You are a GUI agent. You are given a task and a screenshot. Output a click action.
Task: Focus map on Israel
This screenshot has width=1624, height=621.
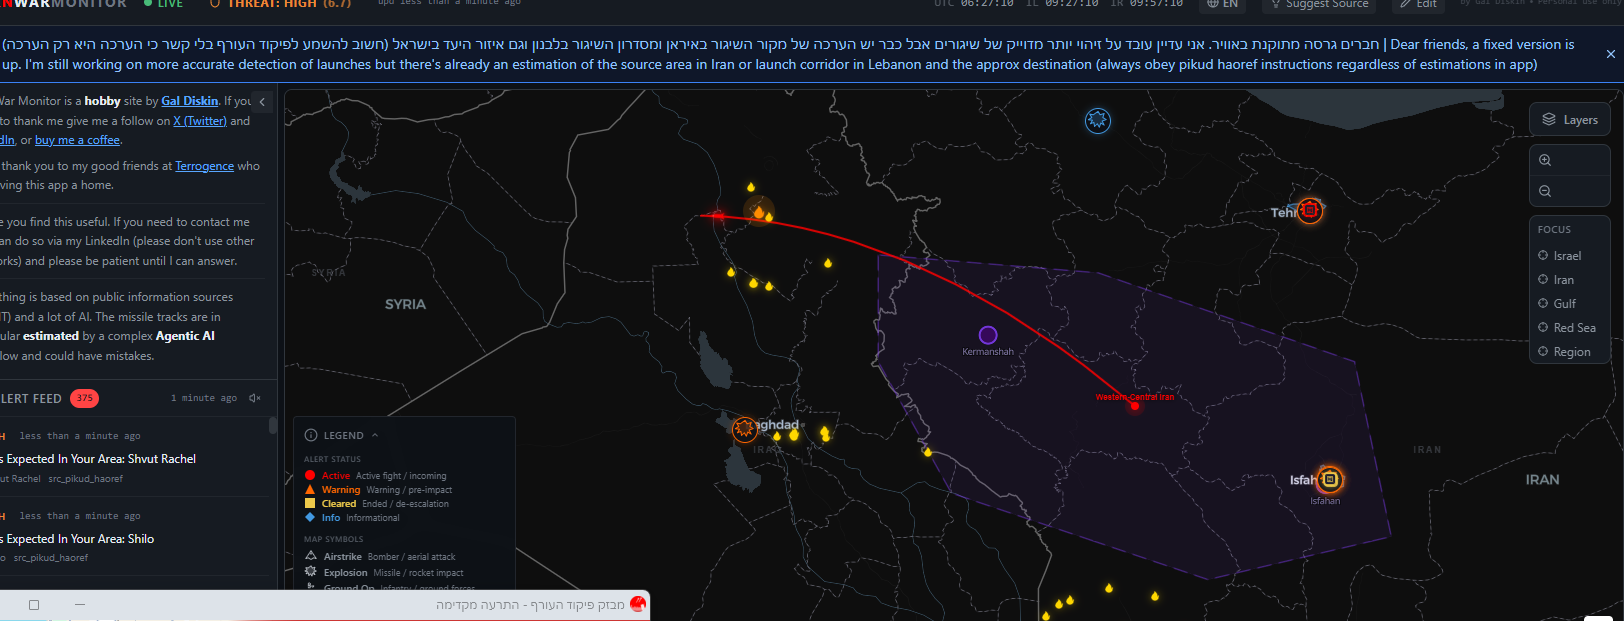(x=1566, y=256)
